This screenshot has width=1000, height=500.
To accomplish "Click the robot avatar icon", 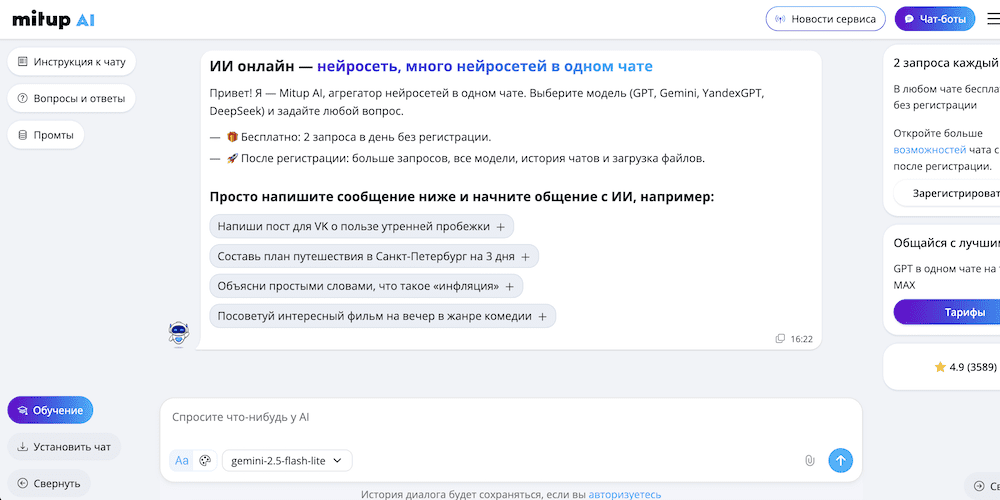I will pos(179,334).
